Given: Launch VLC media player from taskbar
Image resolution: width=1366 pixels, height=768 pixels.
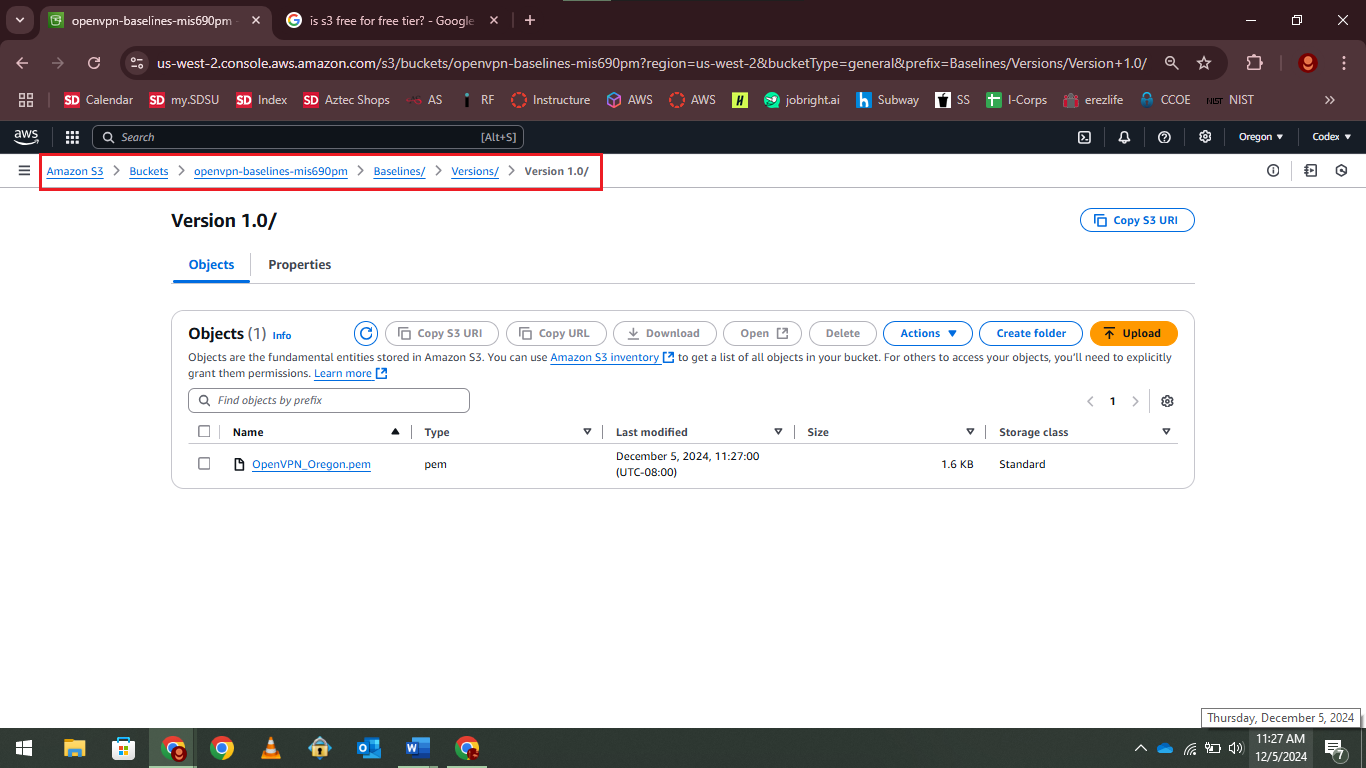Looking at the screenshot, I should (x=270, y=748).
